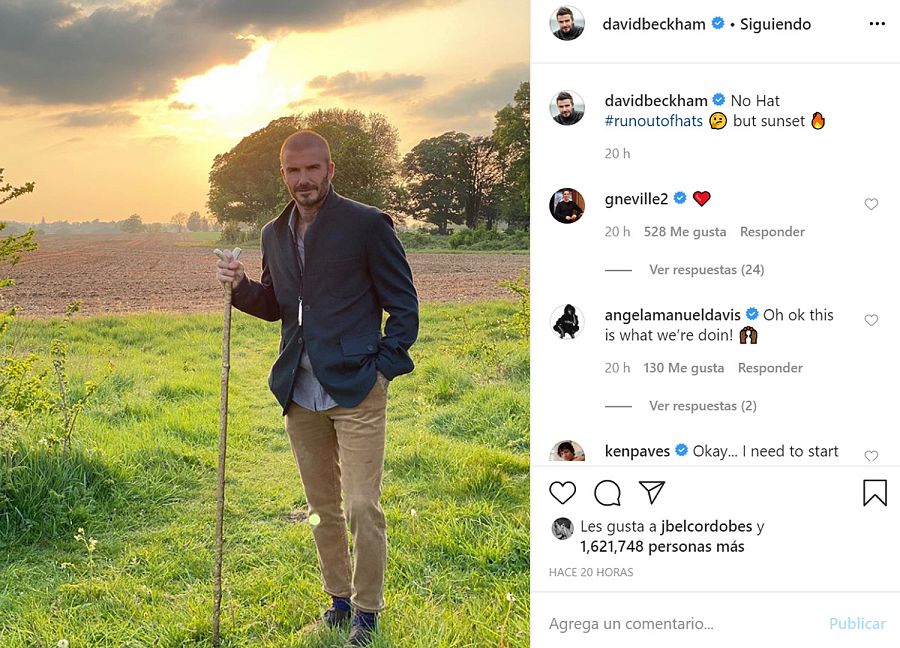Viewport: 900px width, 648px height.
Task: Share the post via the paper plane icon
Action: point(652,491)
